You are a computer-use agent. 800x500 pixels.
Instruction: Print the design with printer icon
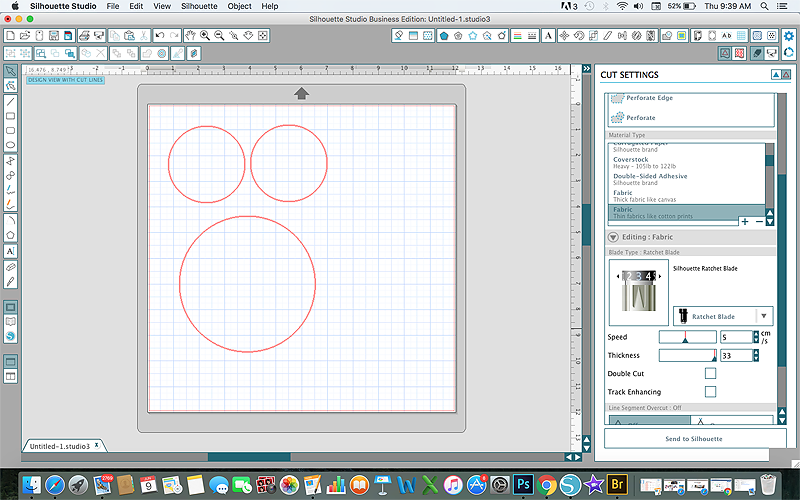[x=85, y=36]
